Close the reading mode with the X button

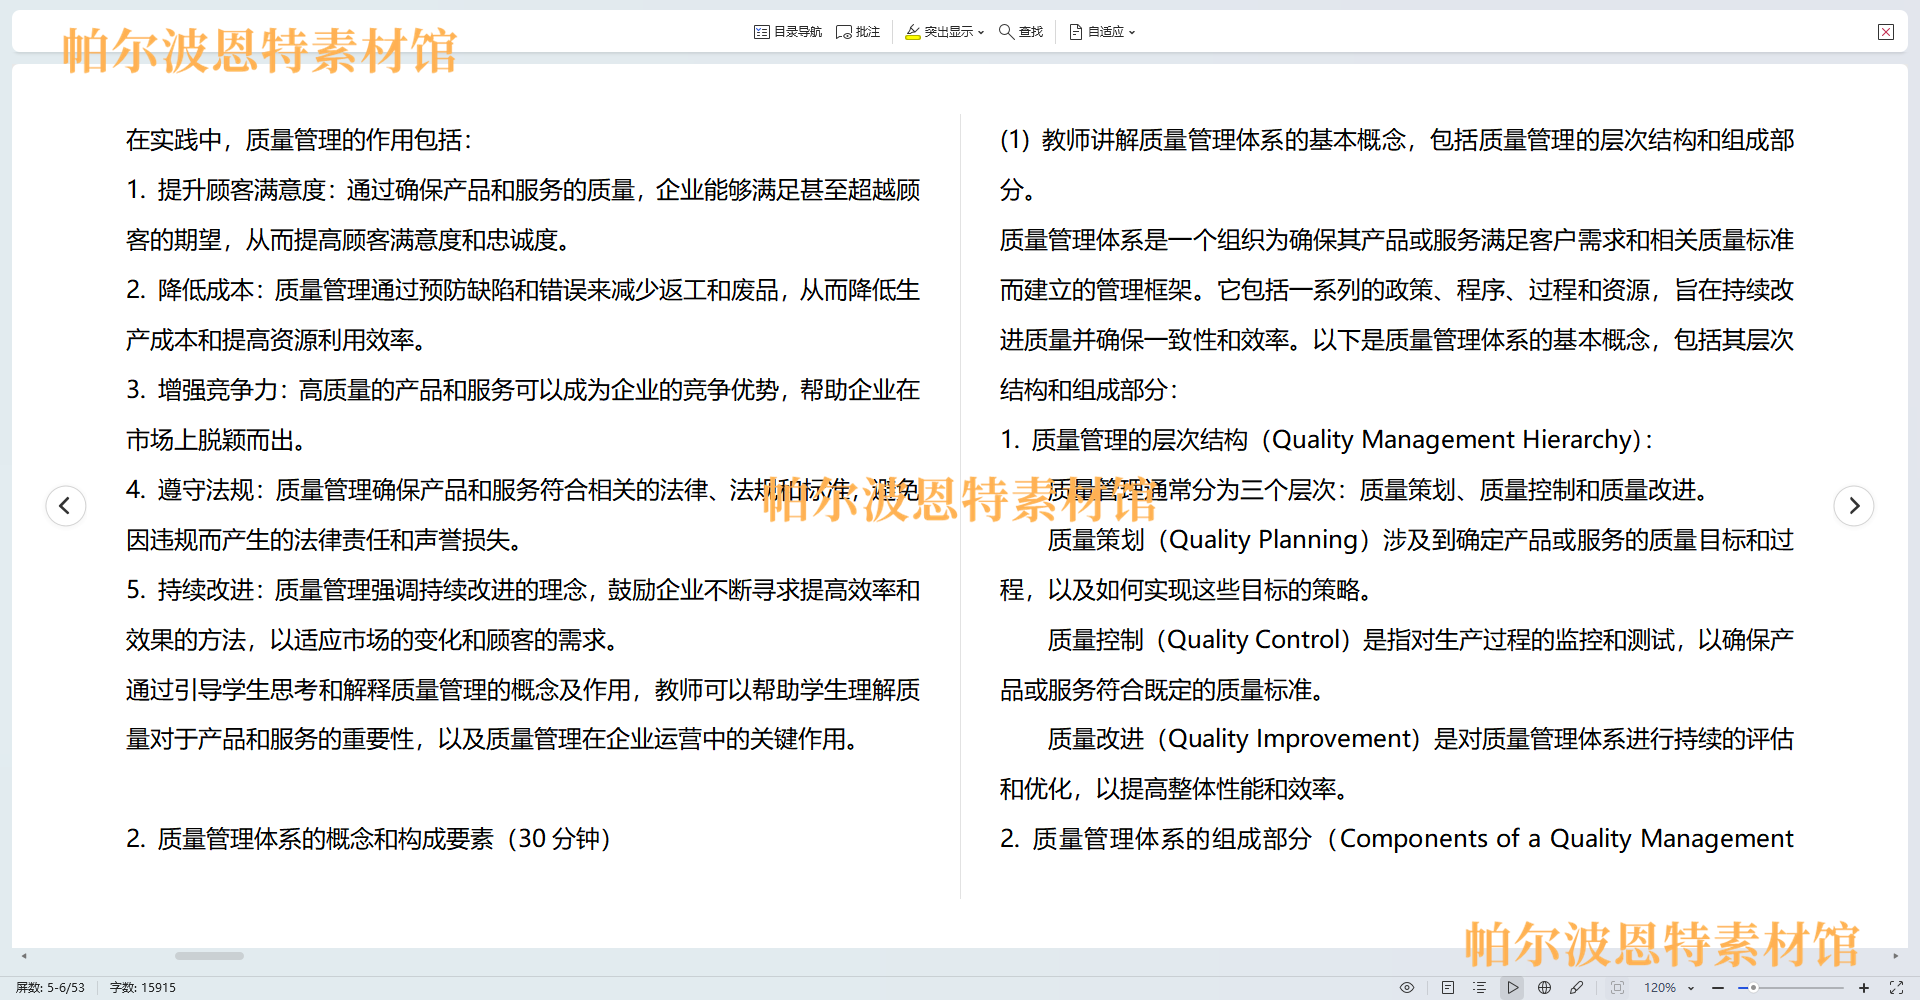[x=1886, y=32]
